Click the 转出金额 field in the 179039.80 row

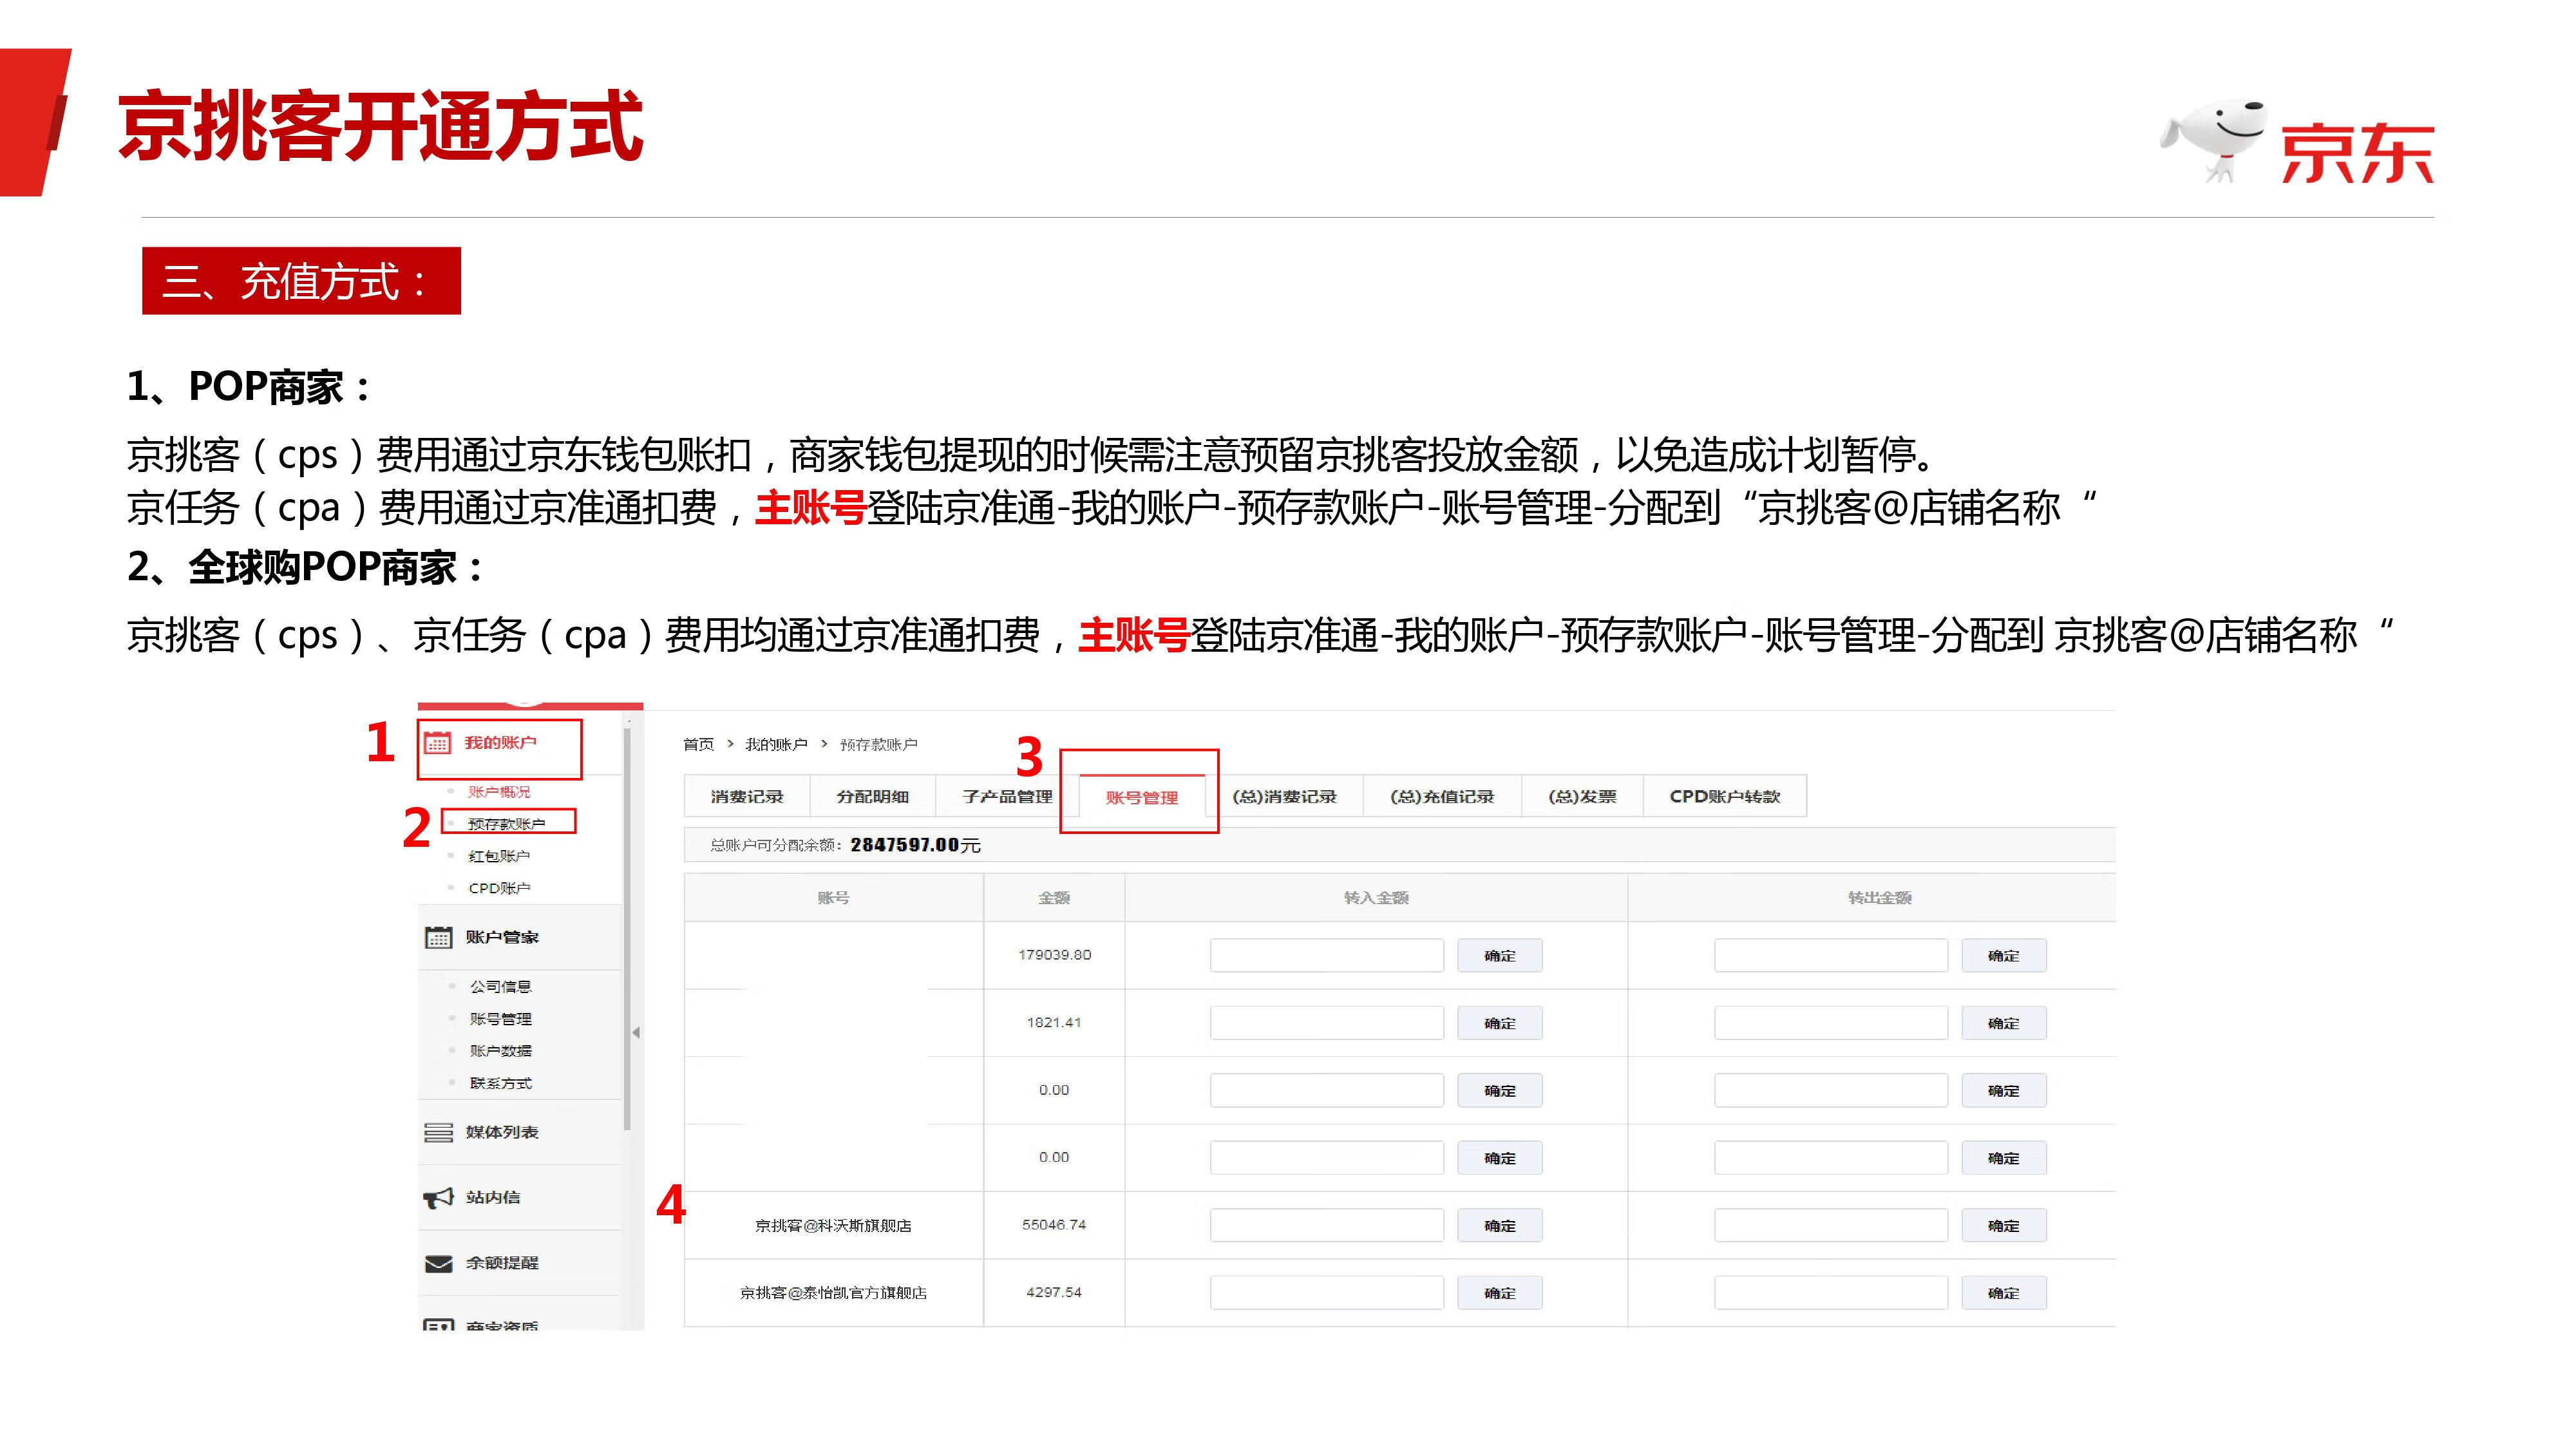(1831, 955)
